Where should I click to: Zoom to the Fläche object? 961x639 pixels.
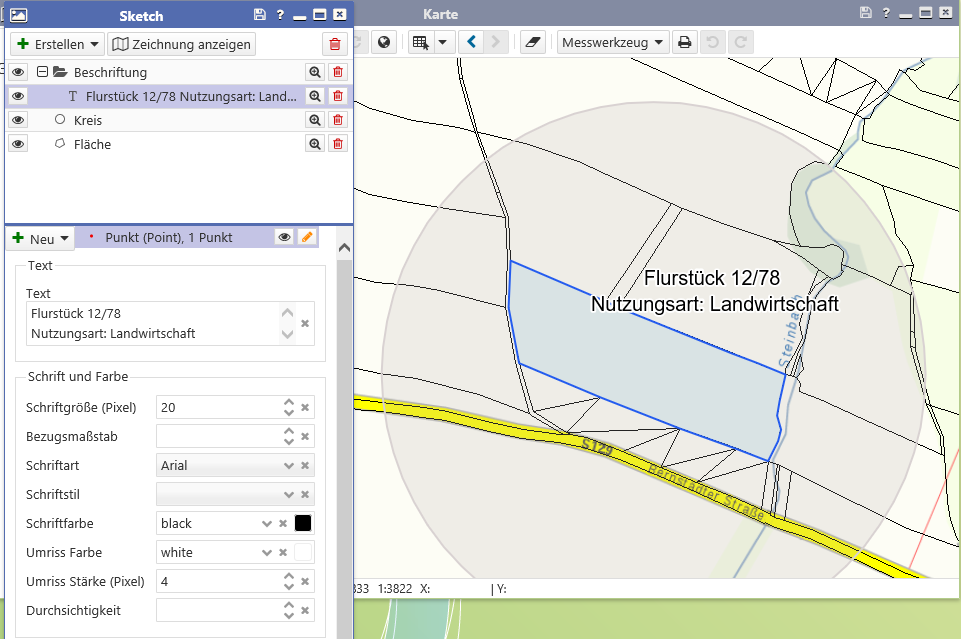pos(315,144)
